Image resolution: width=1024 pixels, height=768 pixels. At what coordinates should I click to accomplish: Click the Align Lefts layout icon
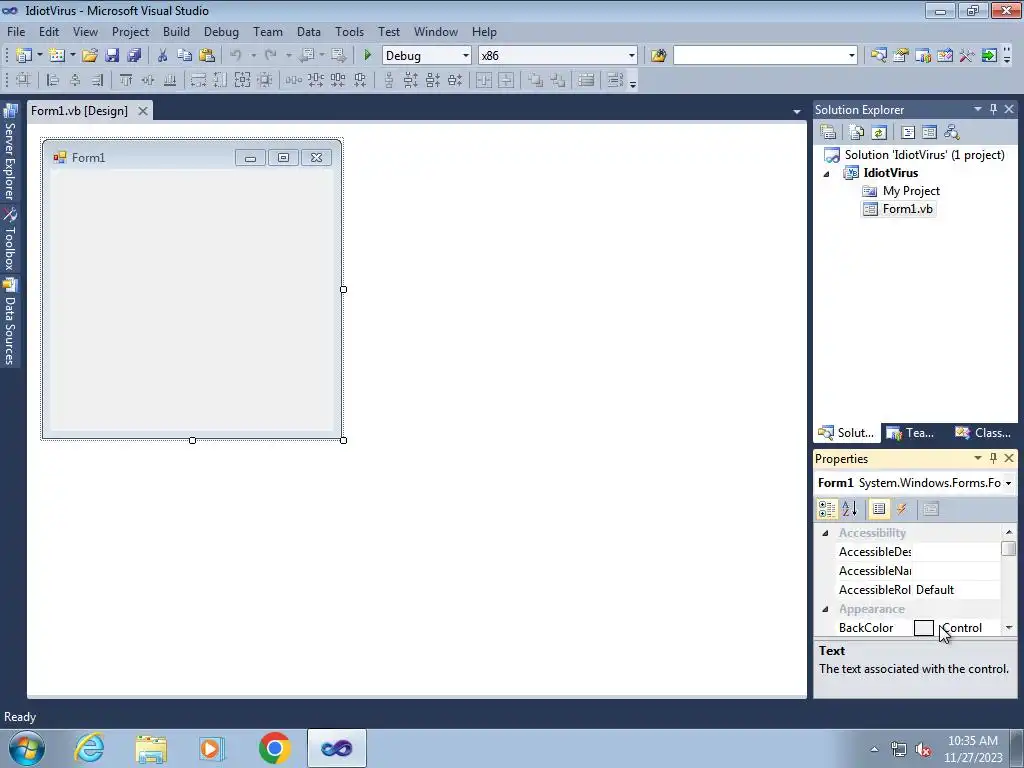pyautogui.click(x=53, y=80)
